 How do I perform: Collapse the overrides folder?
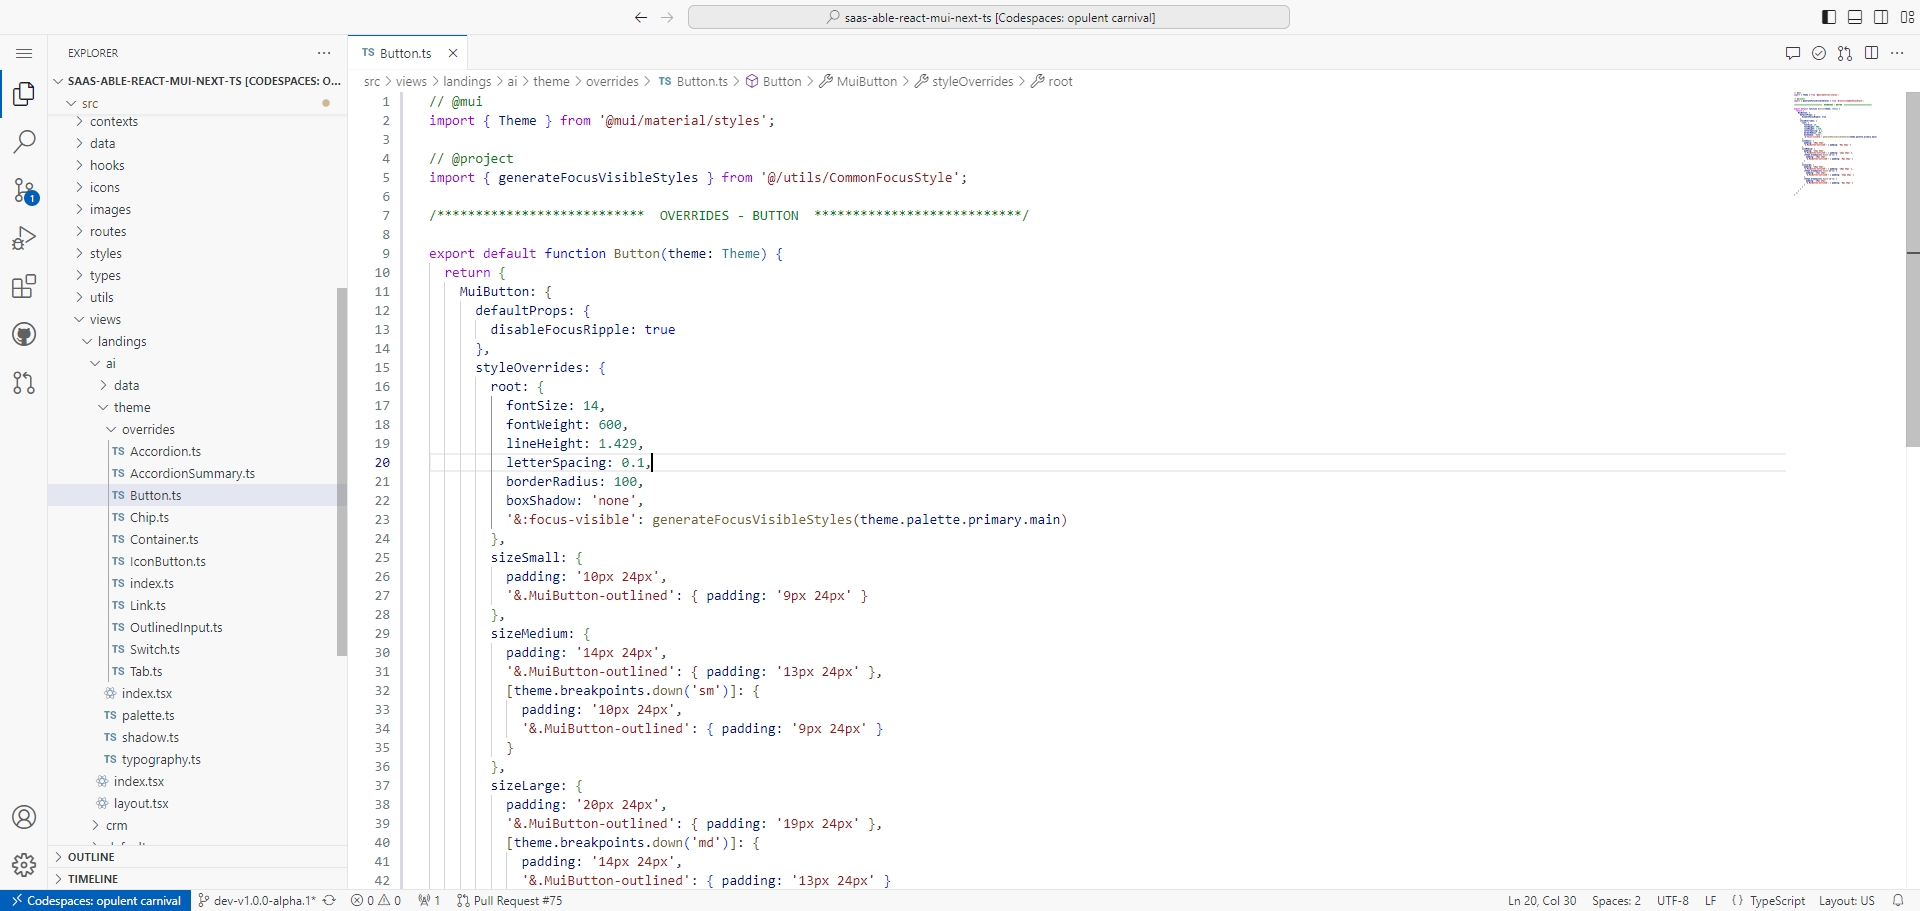click(x=148, y=430)
